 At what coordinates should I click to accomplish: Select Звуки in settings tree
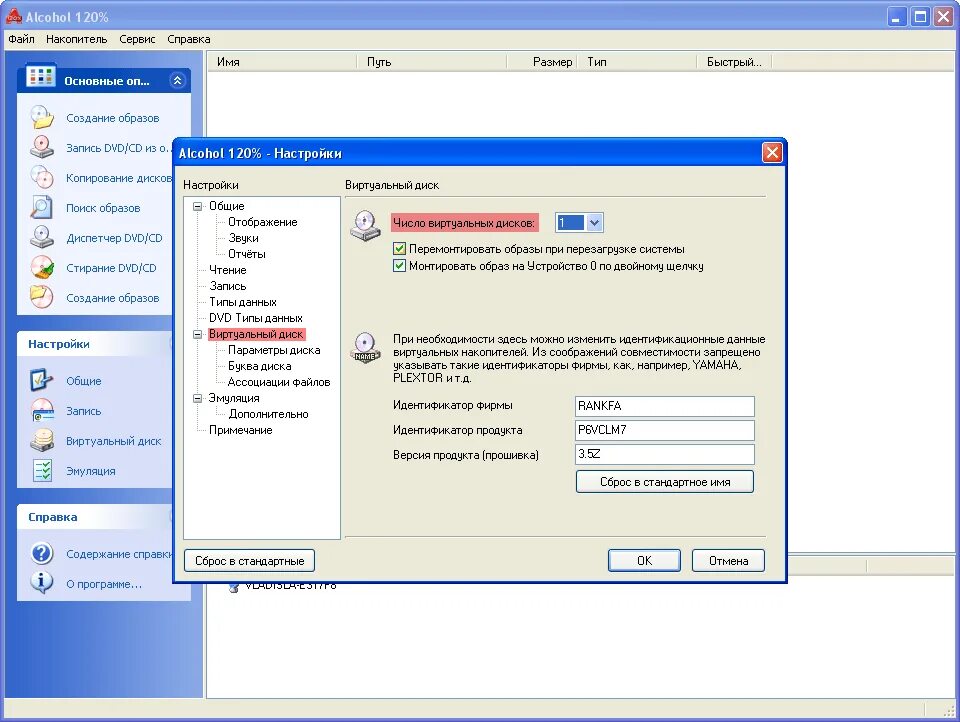point(243,238)
